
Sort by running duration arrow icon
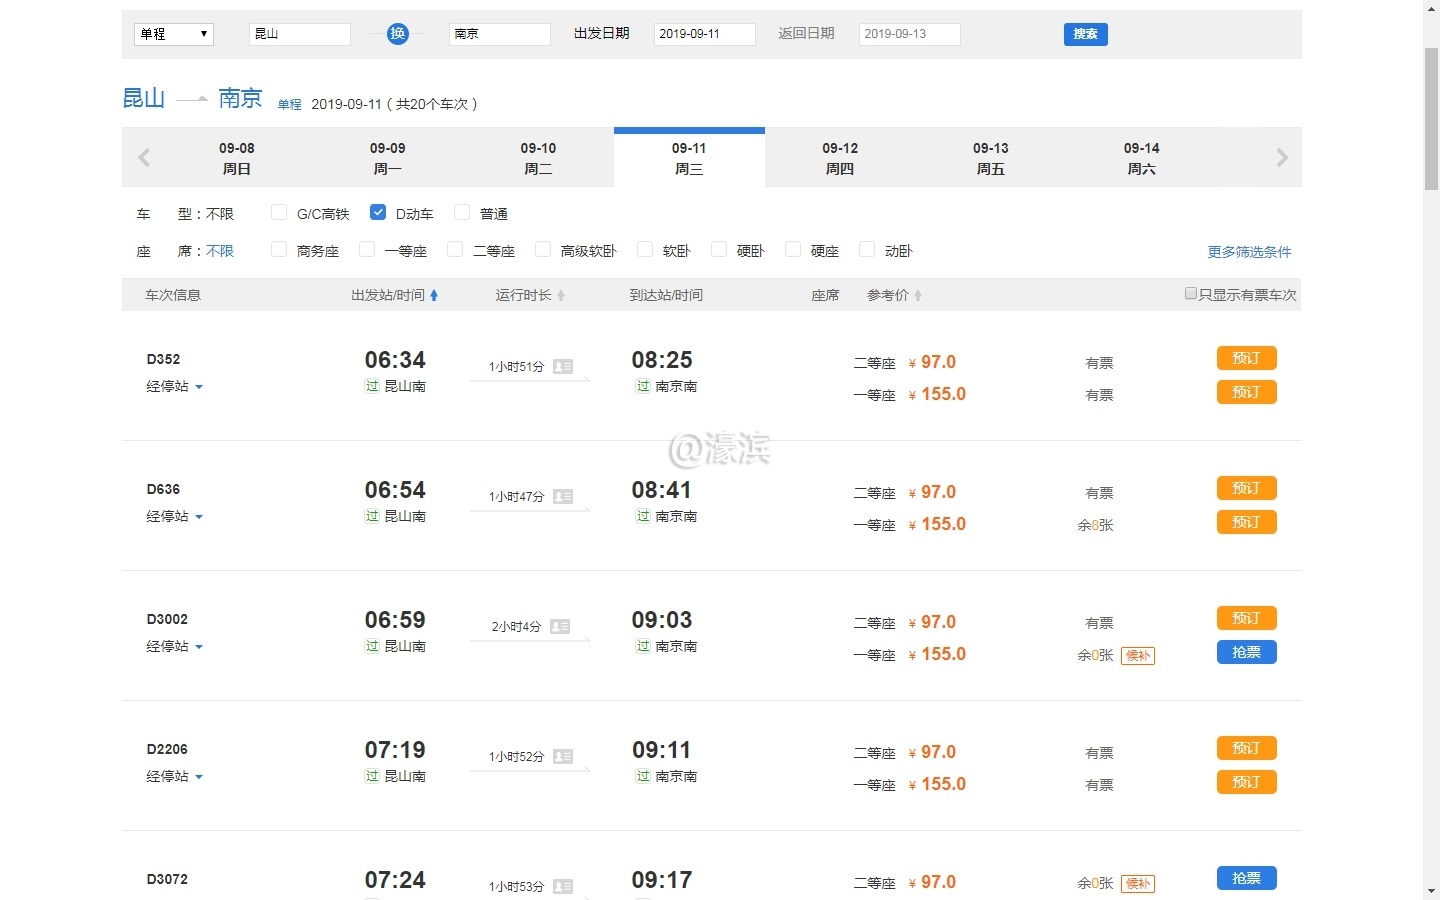point(561,296)
